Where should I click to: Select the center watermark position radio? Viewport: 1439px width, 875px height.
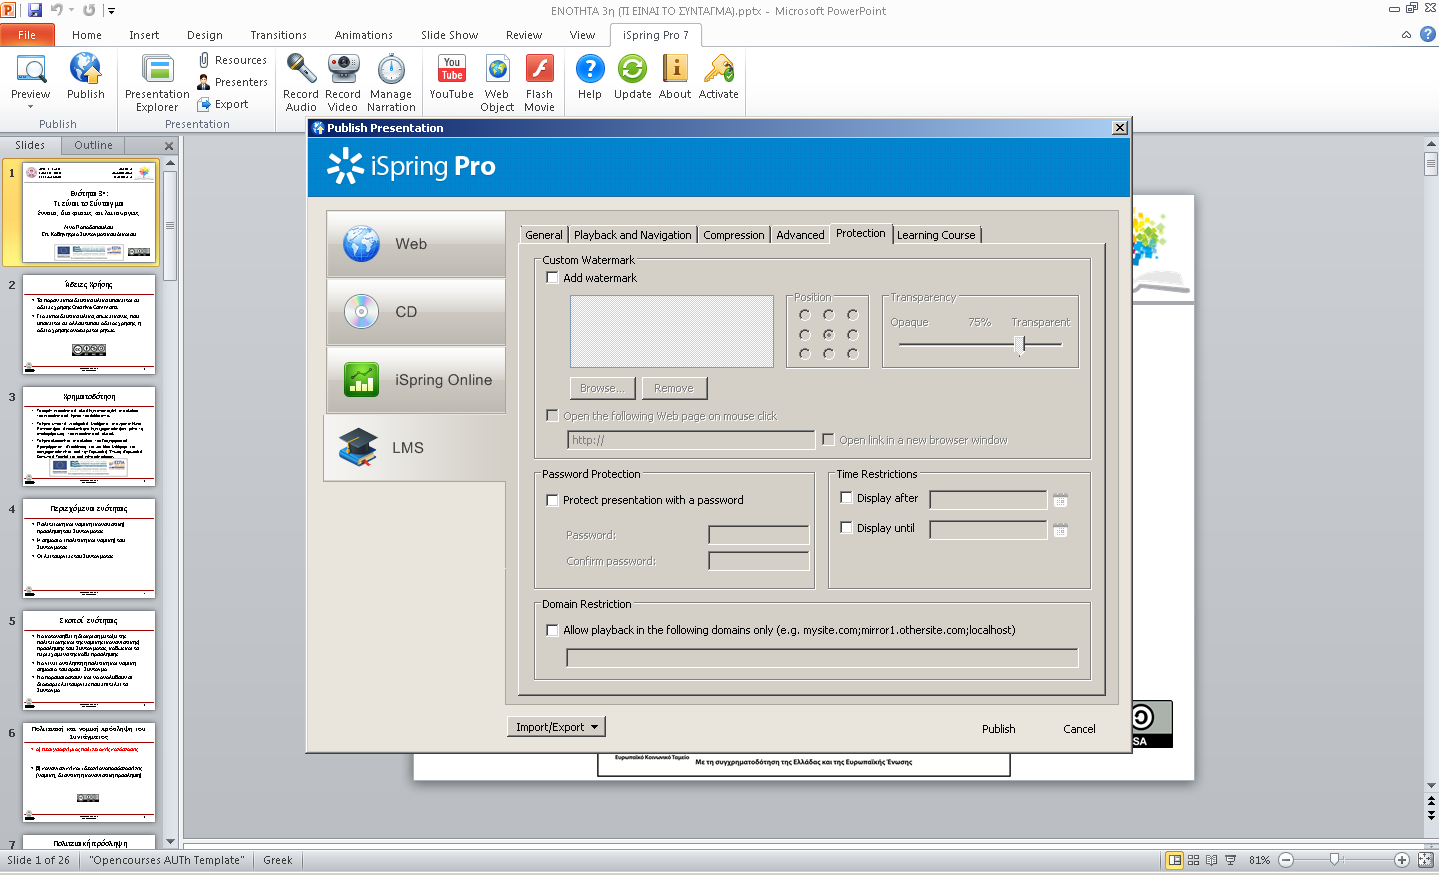(x=828, y=334)
